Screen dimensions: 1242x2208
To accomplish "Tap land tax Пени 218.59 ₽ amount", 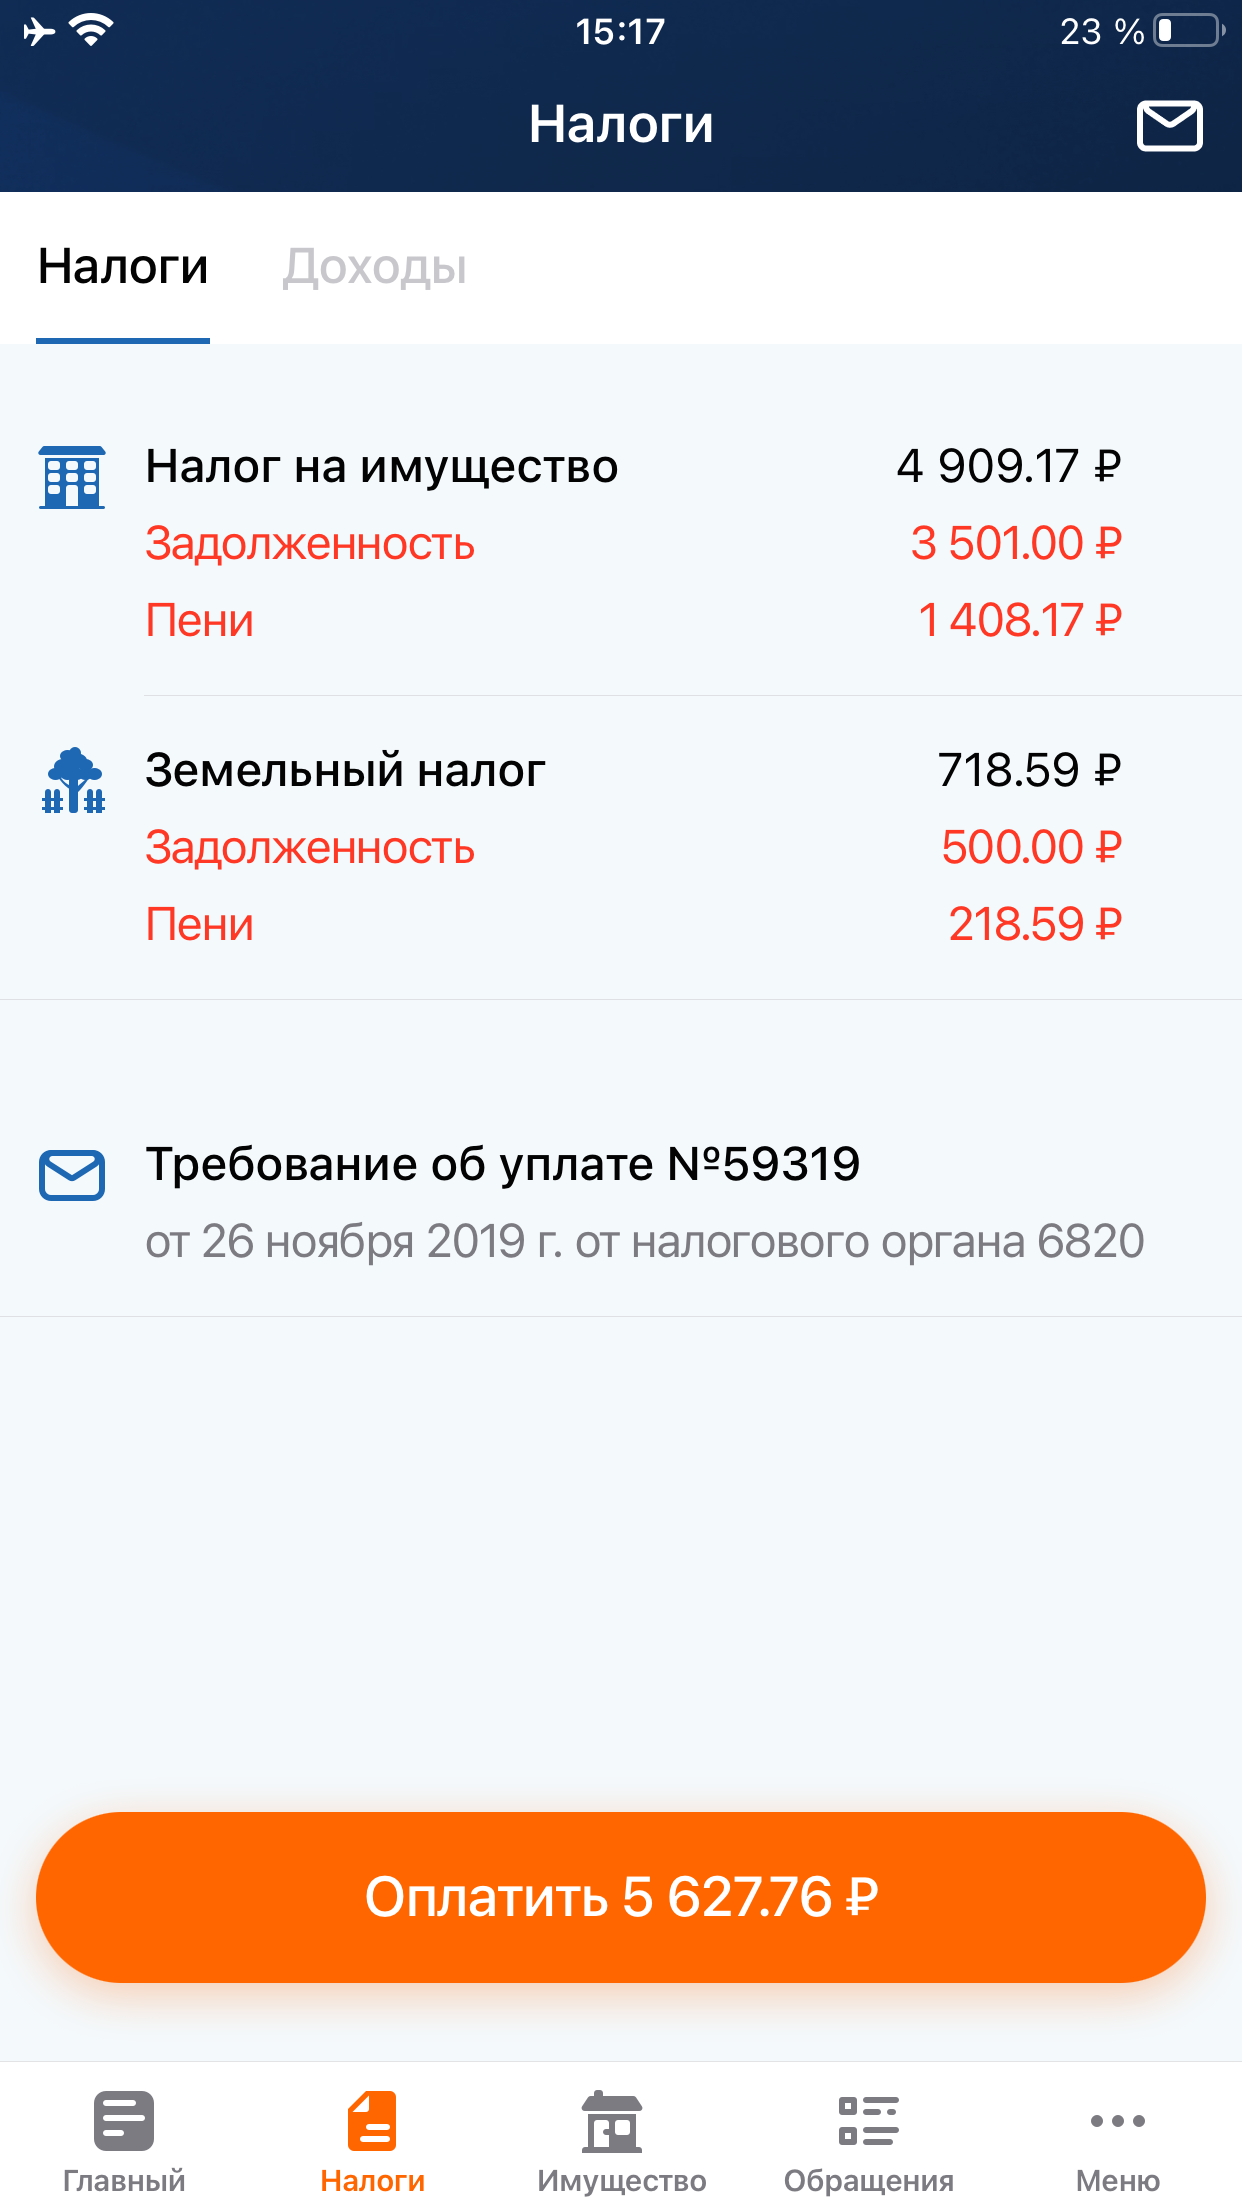I will pyautogui.click(x=1034, y=925).
